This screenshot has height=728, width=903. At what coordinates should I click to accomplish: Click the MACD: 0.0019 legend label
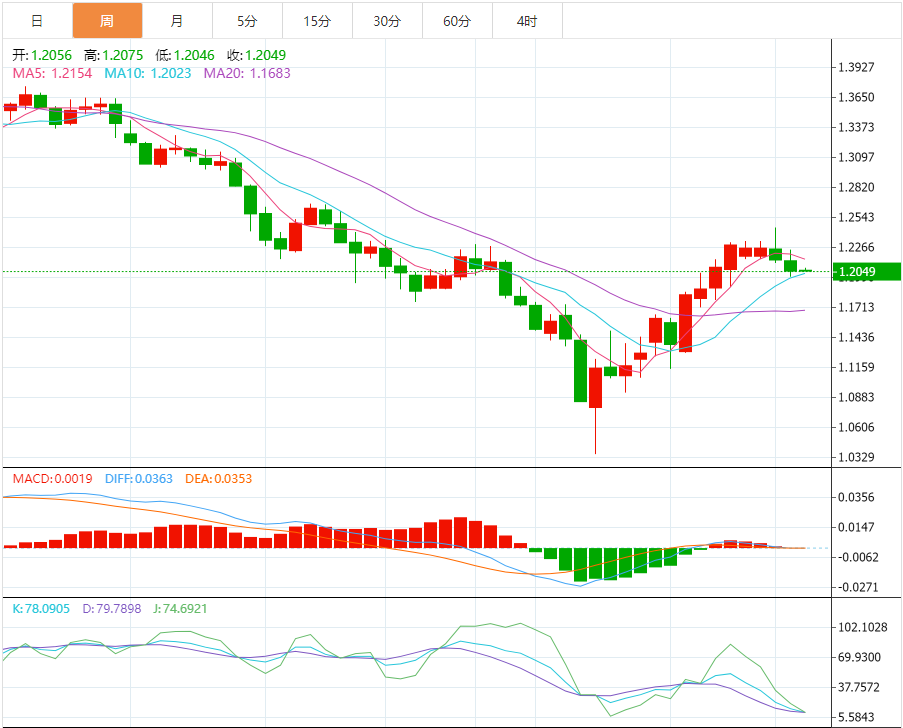click(52, 479)
